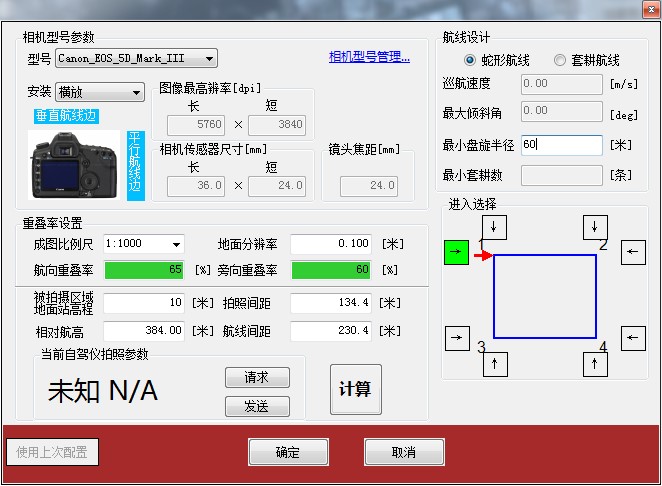Click the 平行航线边 vertical blue label

tap(136, 166)
